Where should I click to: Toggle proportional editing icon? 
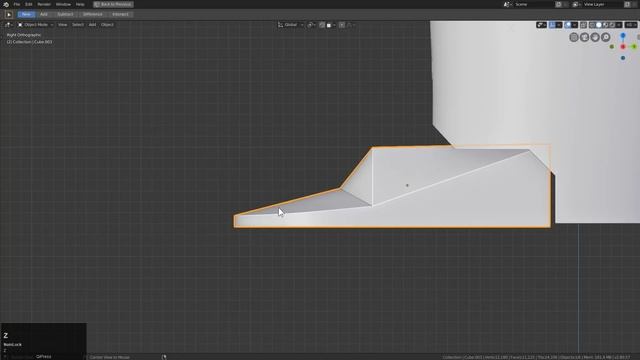342,25
